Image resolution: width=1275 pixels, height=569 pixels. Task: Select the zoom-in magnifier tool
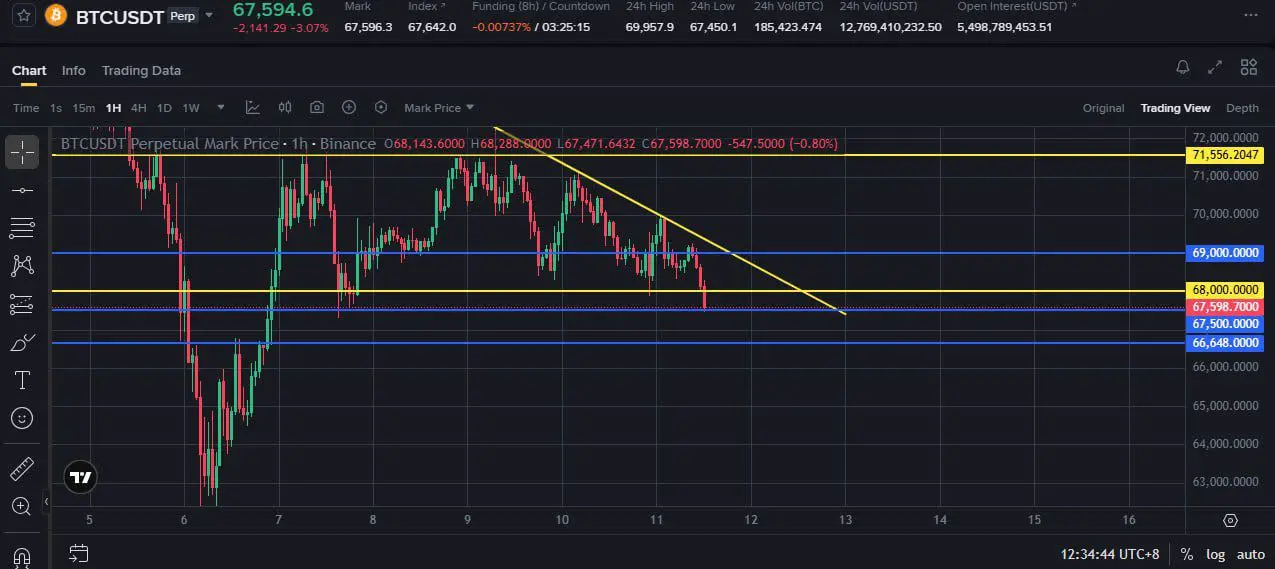[22, 507]
